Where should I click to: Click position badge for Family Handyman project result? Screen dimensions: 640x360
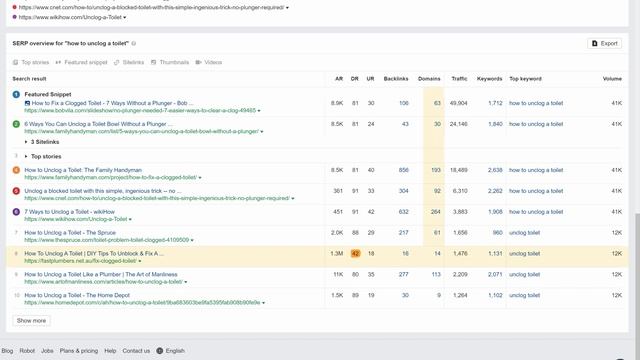click(x=16, y=170)
